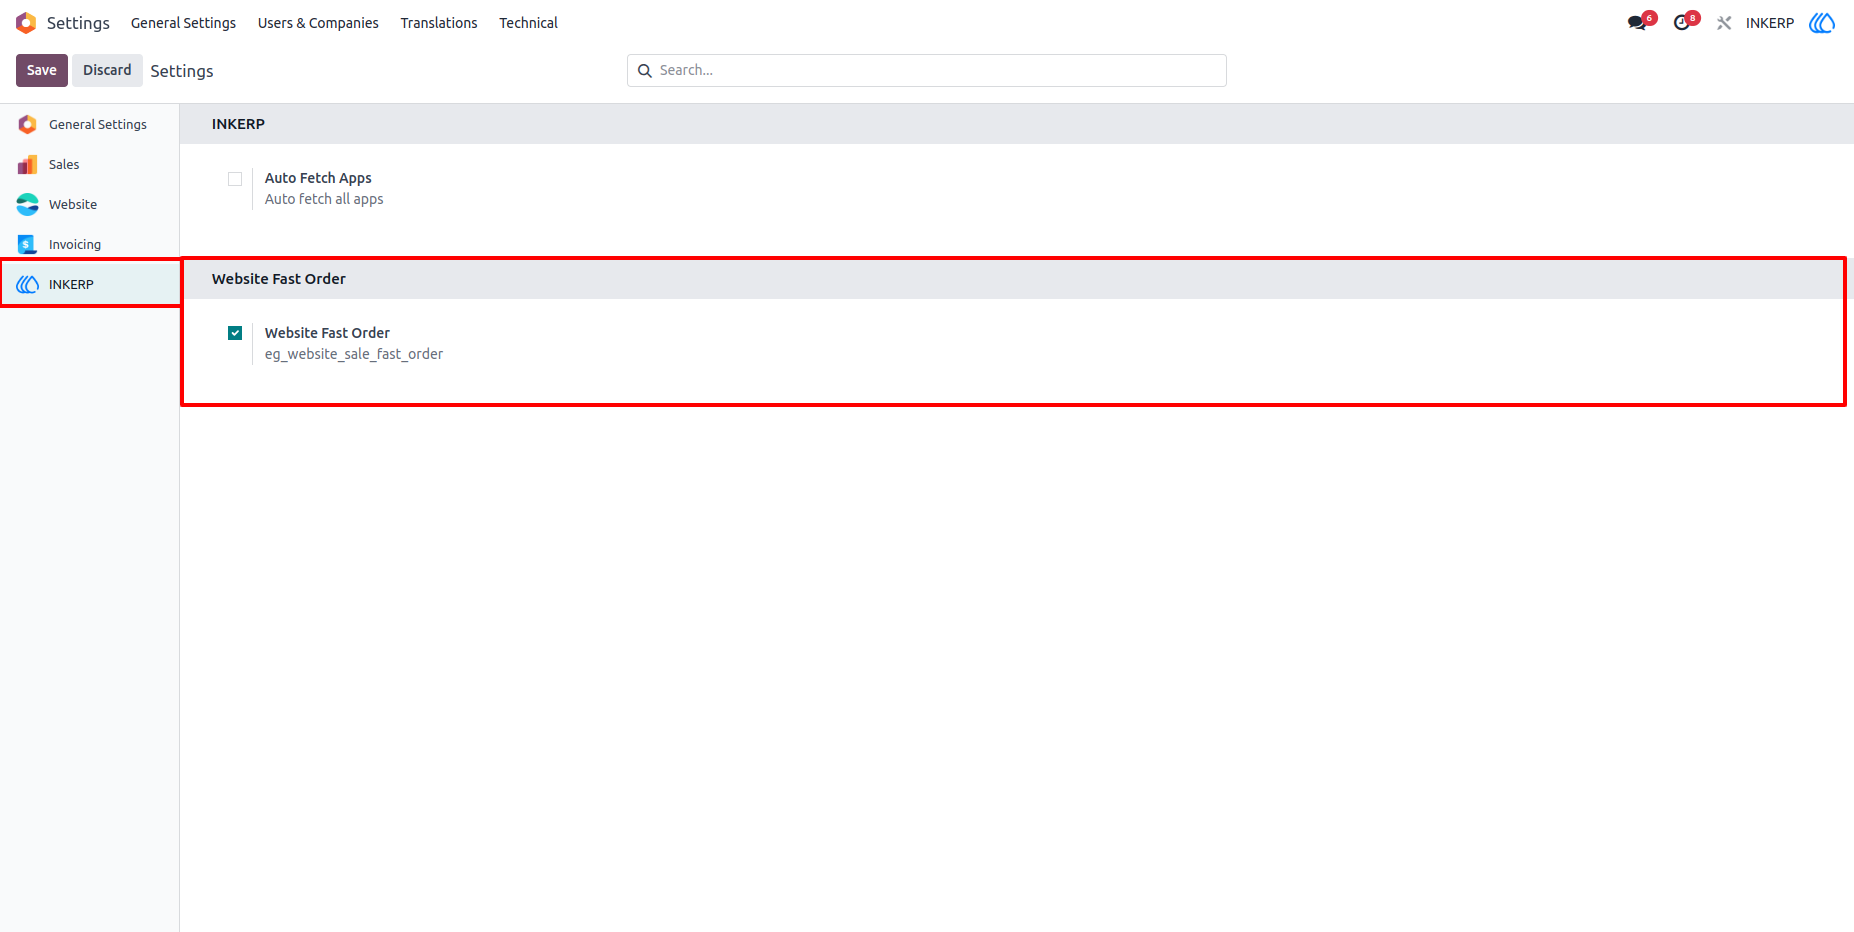Open the activities clock icon
1854x932 pixels.
(1682, 23)
